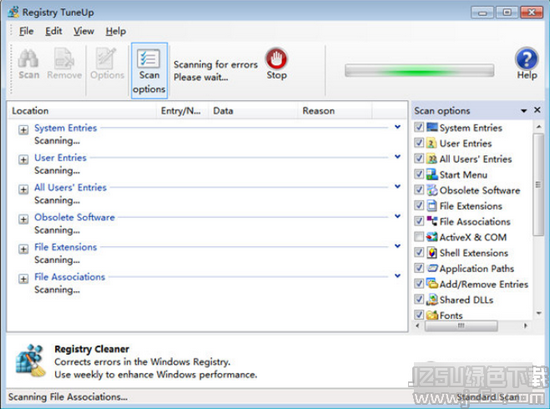Collapse All Users' Entries group with its chevron
Viewport: 550px width, 409px height.
coord(397,187)
